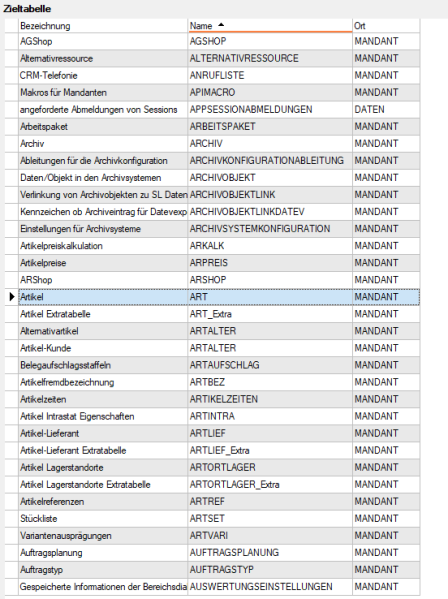Select the Artikelfremdbezeichnung description
This screenshot has height=599, width=448.
pyautogui.click(x=103, y=382)
